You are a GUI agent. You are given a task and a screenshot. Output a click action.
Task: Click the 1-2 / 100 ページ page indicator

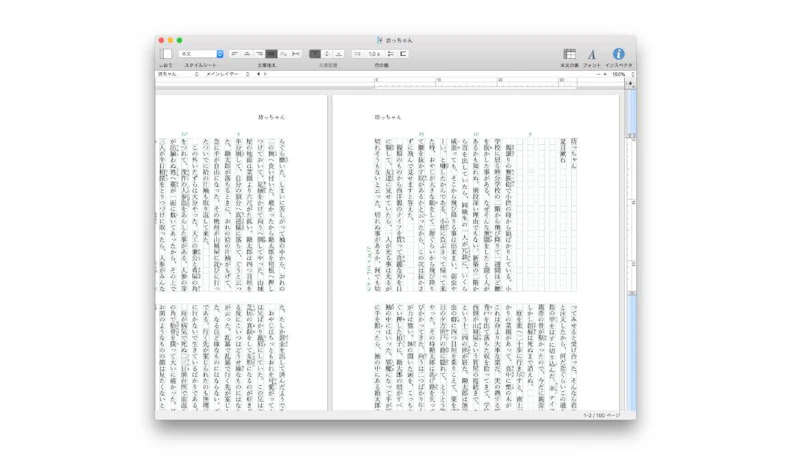(603, 413)
